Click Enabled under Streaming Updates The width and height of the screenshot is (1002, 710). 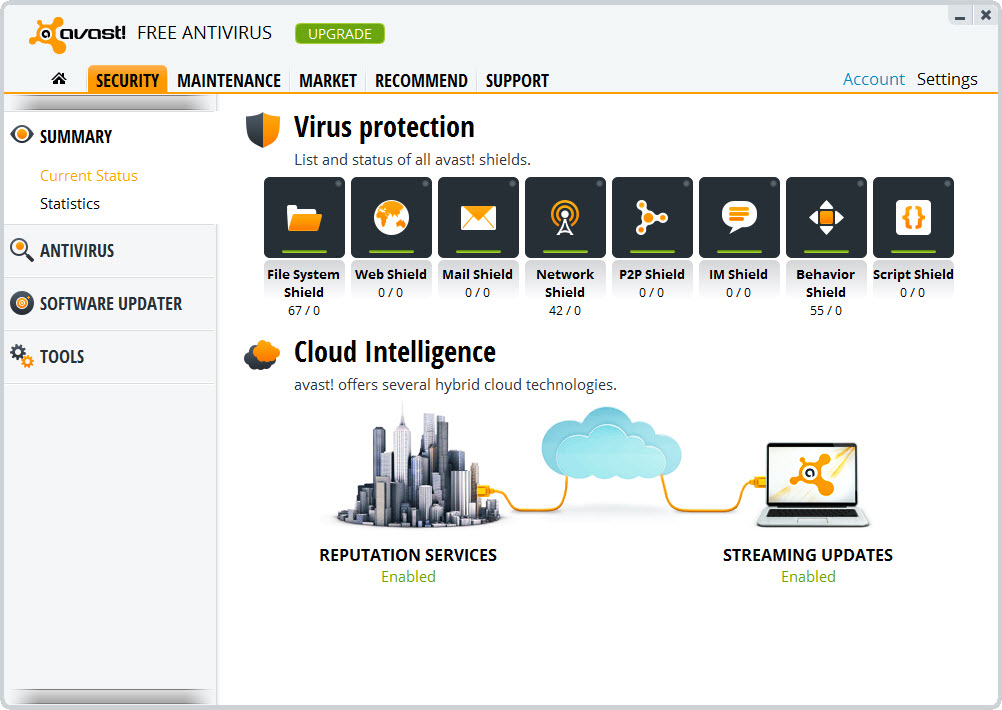point(808,576)
